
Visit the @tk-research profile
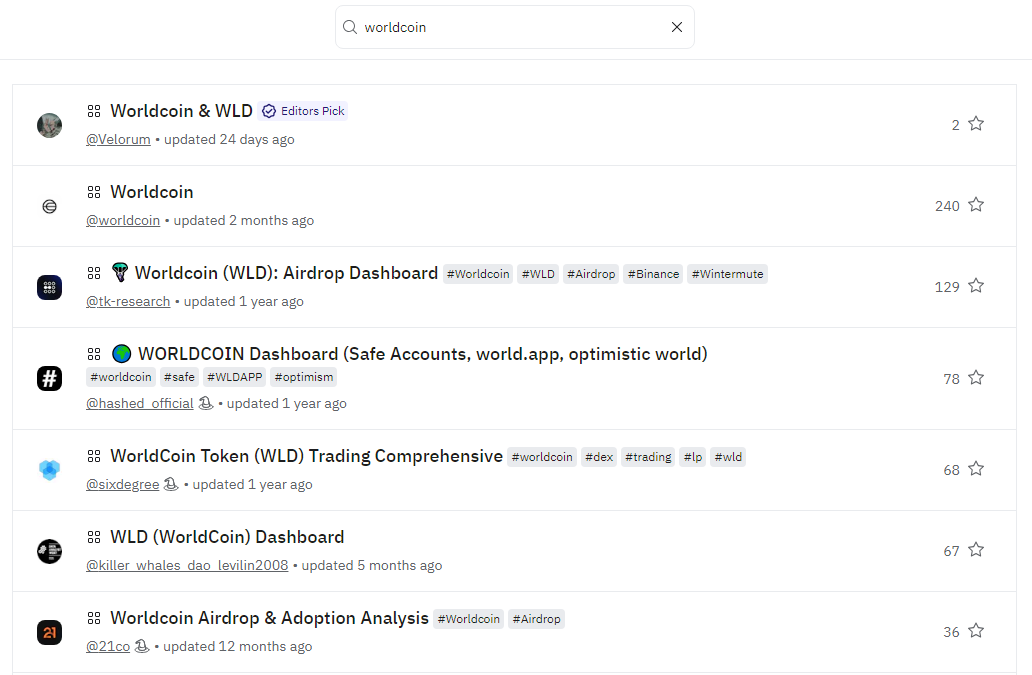128,301
